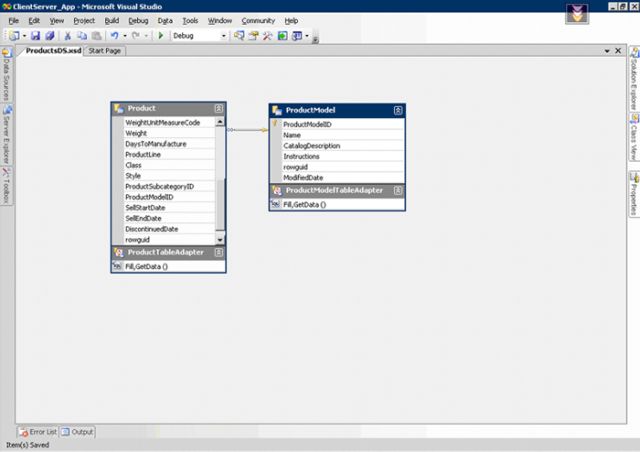The image size is (640, 452).
Task: Click the Copy toolbar icon
Action: [82, 36]
